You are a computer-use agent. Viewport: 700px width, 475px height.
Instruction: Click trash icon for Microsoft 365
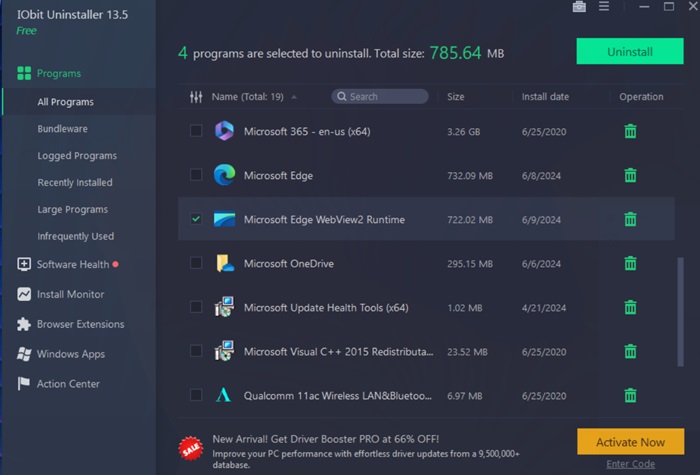630,131
